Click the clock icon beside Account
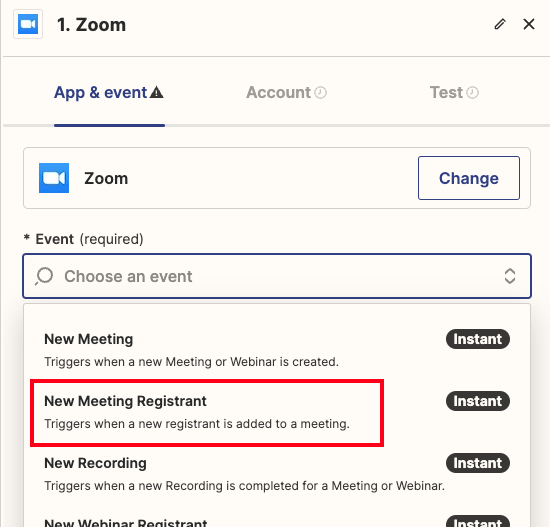 coord(320,93)
